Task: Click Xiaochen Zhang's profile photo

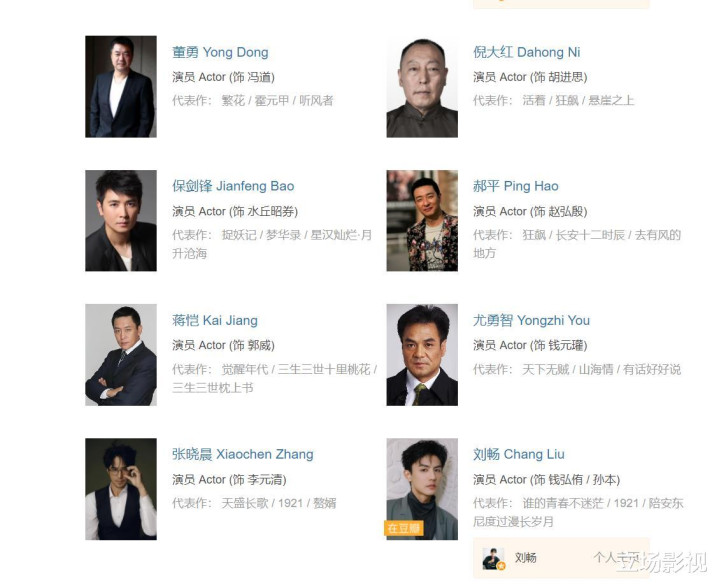Action: (121, 489)
